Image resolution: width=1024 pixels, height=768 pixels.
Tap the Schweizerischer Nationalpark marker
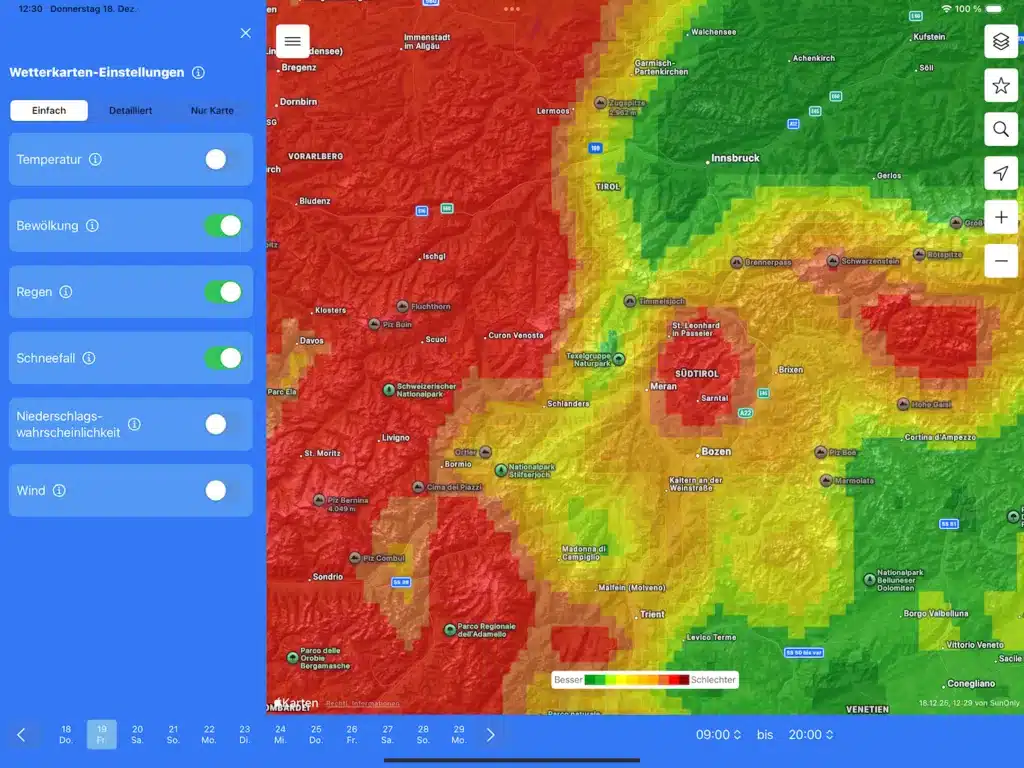(x=389, y=390)
